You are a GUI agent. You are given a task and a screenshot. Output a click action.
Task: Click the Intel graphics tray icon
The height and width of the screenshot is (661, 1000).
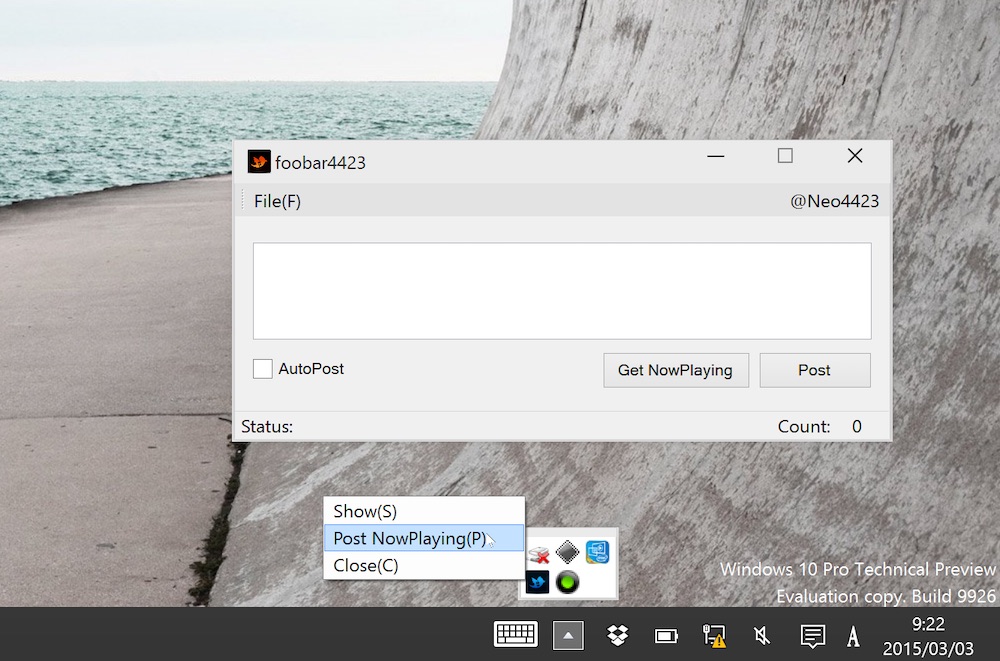(x=597, y=552)
